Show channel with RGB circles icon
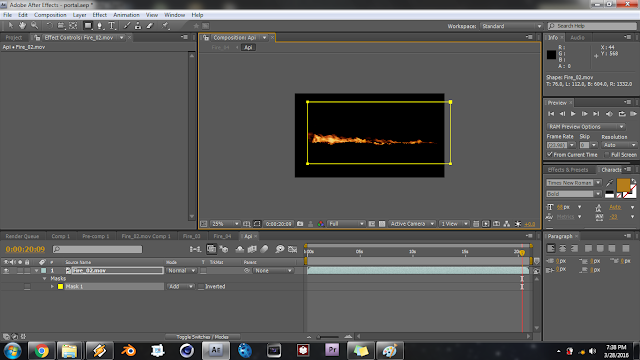The image size is (640, 360). point(321,224)
